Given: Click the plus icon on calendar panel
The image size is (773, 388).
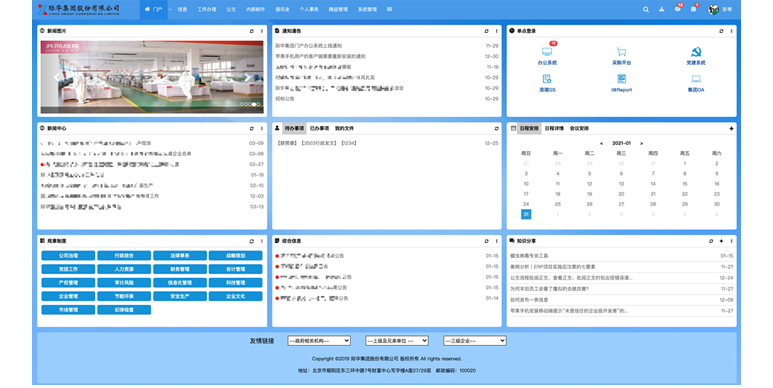Looking at the screenshot, I should (x=731, y=128).
